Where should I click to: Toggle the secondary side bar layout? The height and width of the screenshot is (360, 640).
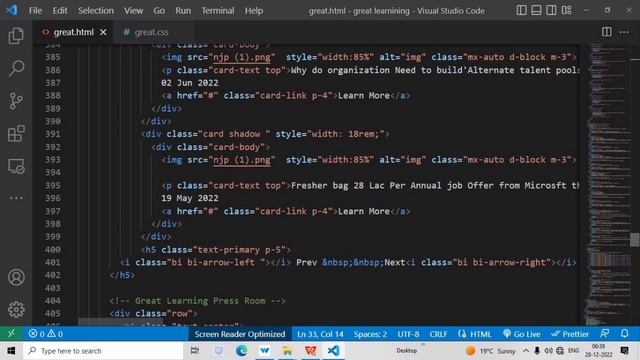click(x=551, y=10)
